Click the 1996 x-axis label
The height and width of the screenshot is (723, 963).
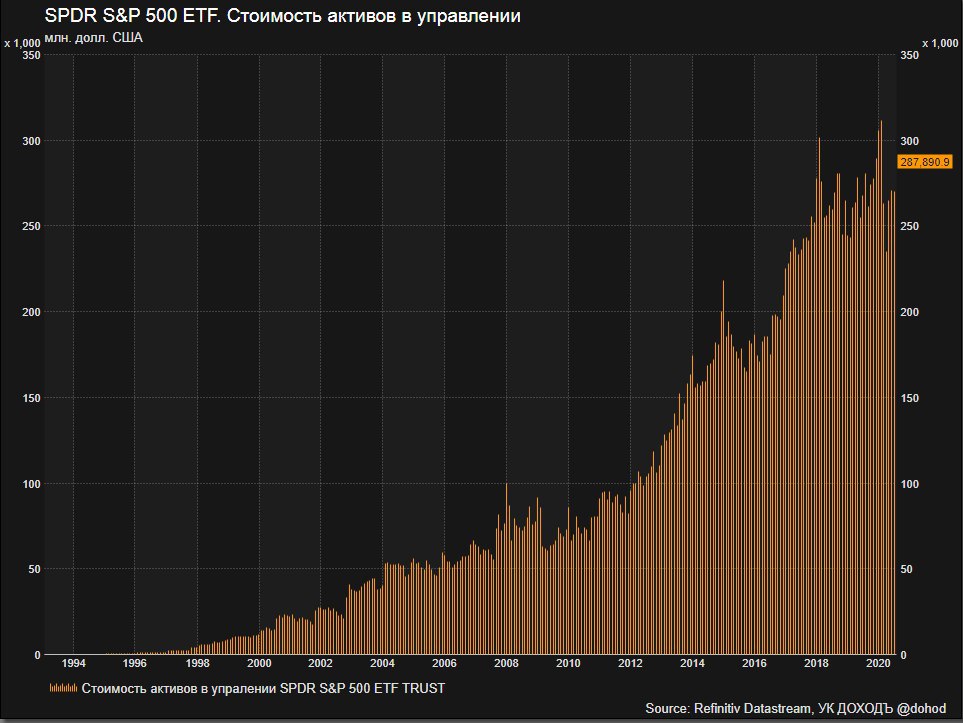click(x=135, y=663)
